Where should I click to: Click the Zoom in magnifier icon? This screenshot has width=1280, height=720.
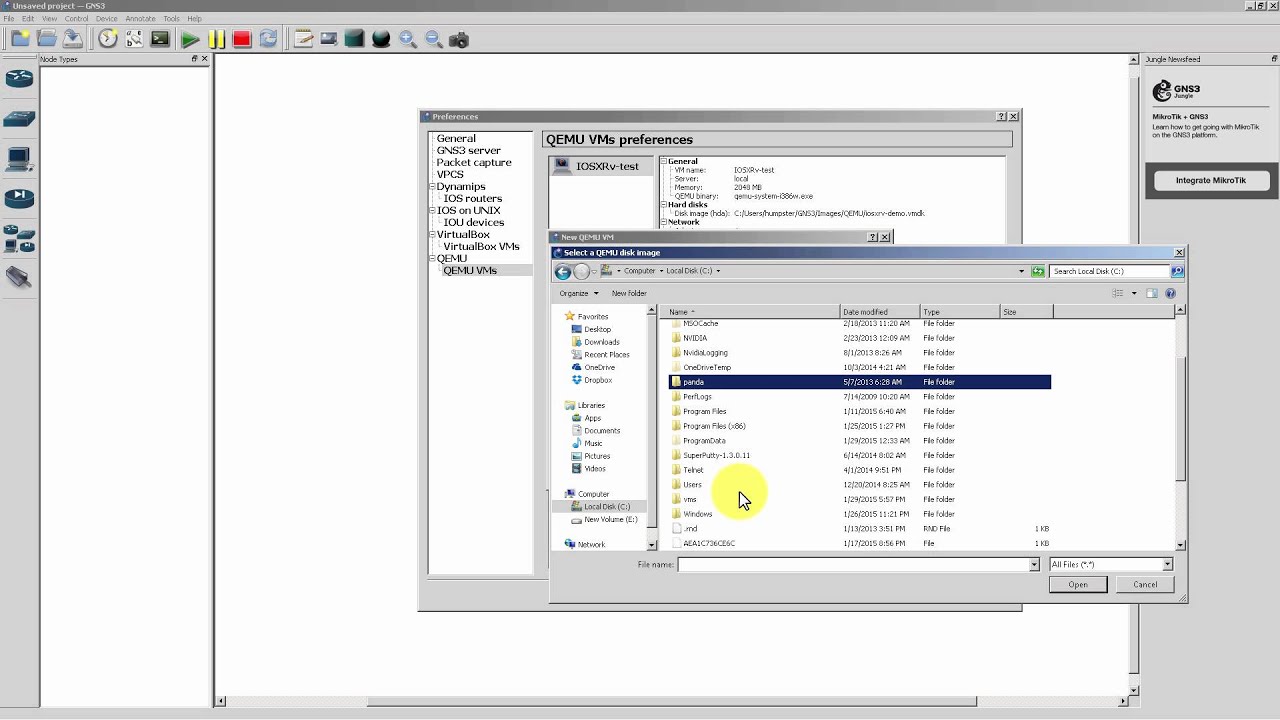click(407, 39)
